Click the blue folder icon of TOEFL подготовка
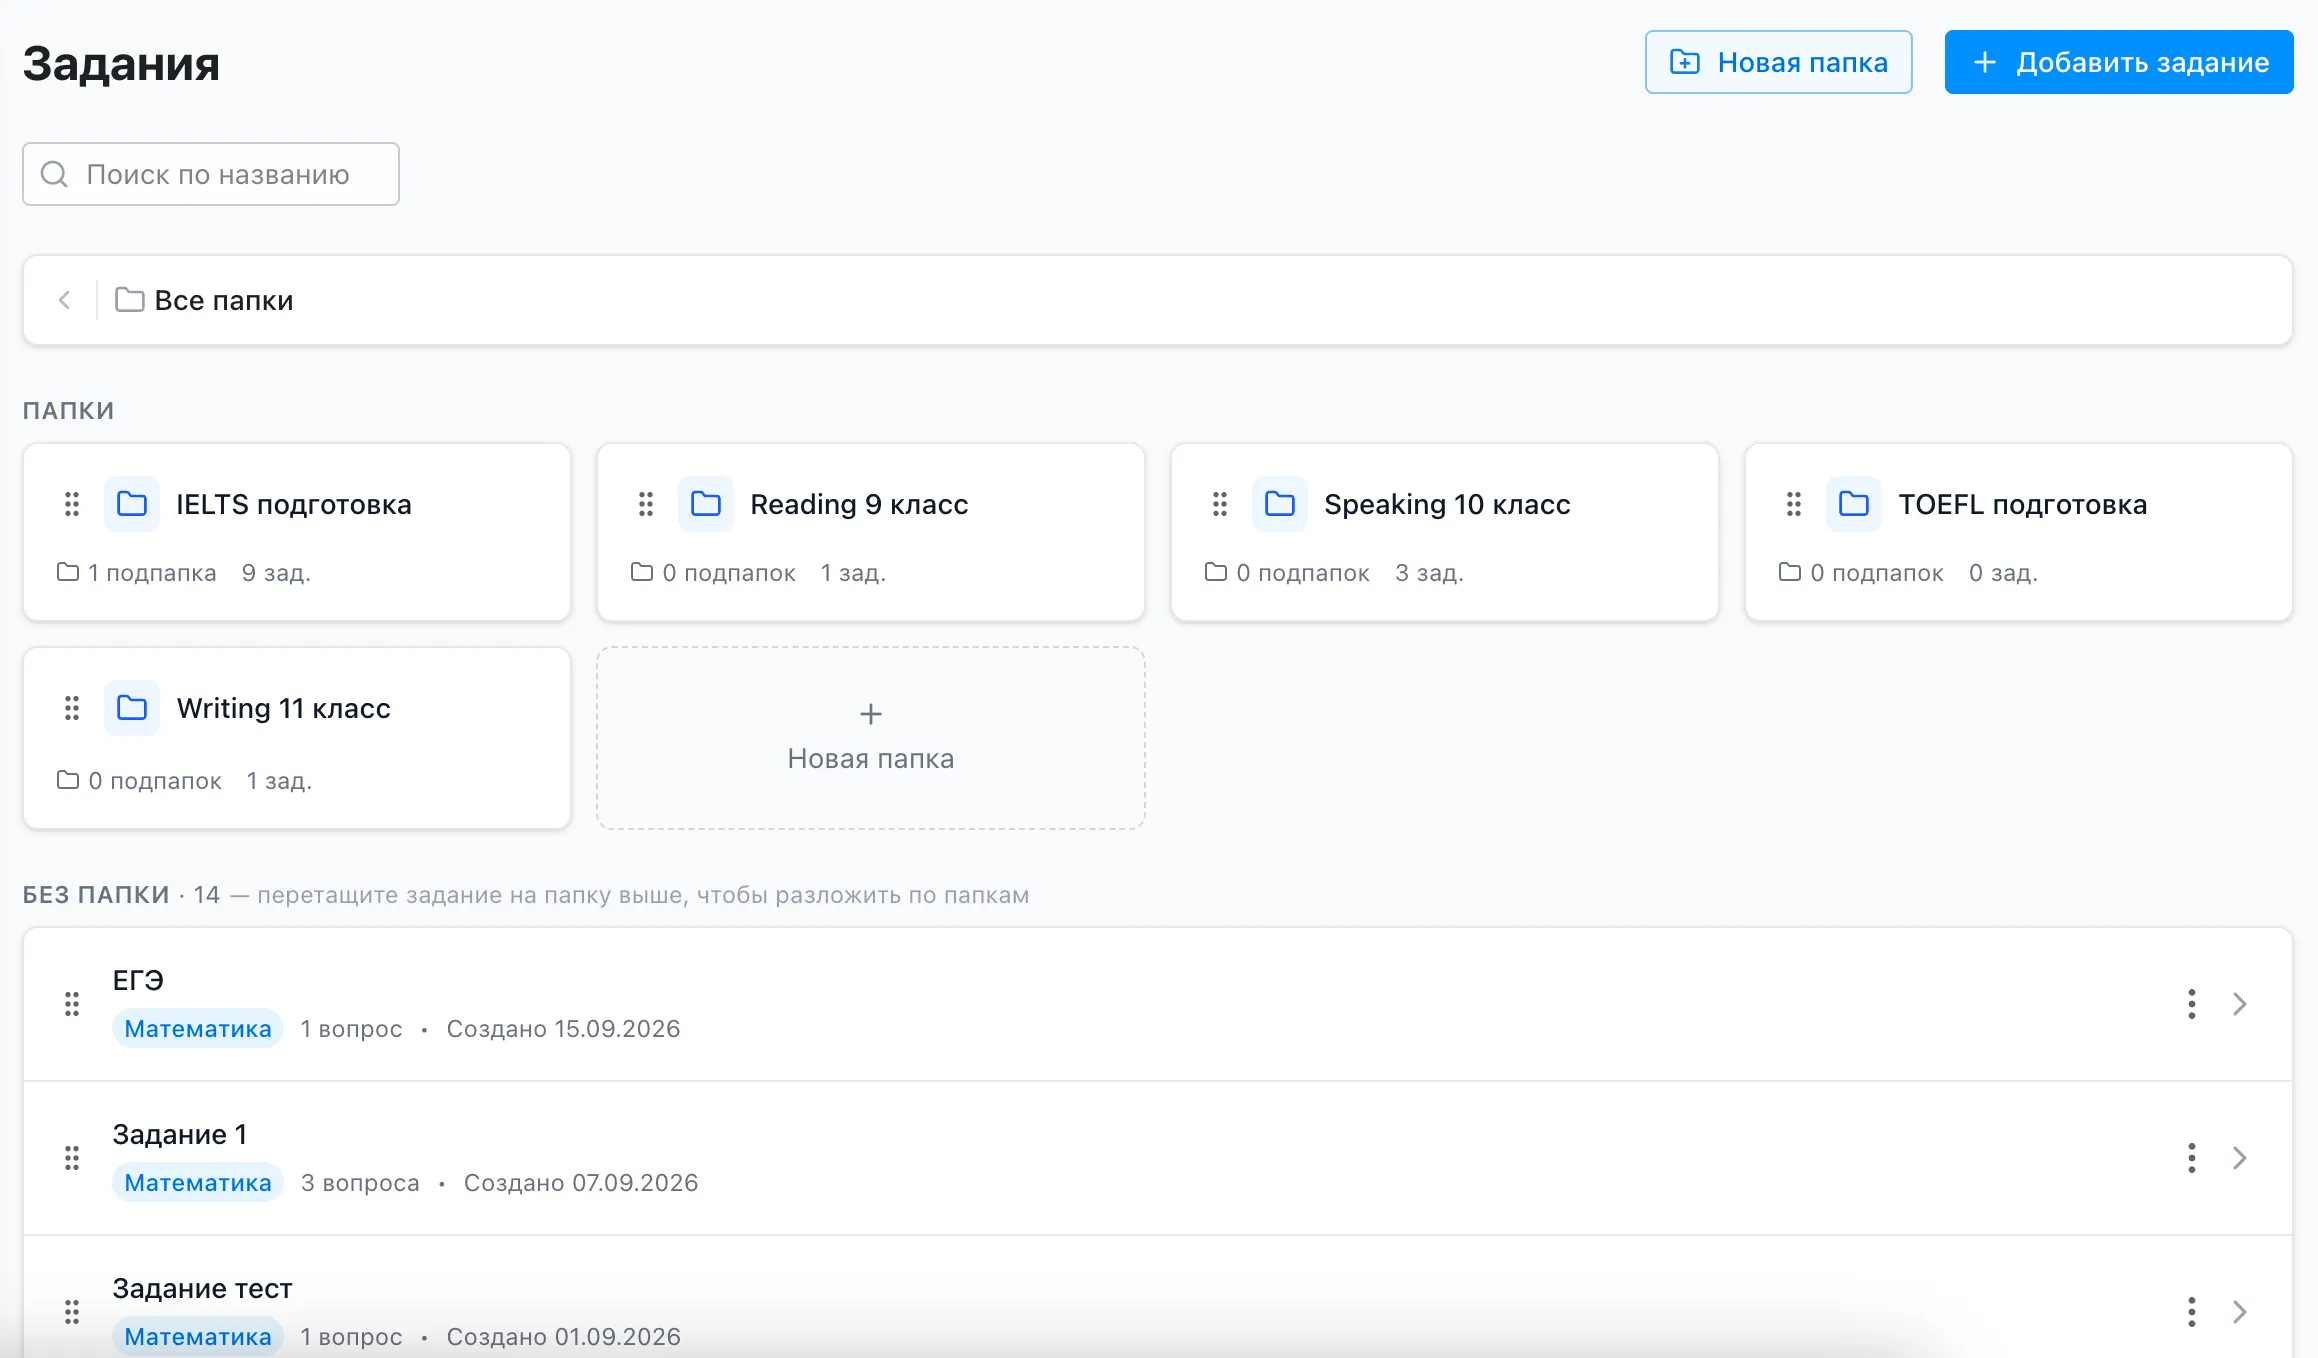2318x1358 pixels. (1854, 504)
